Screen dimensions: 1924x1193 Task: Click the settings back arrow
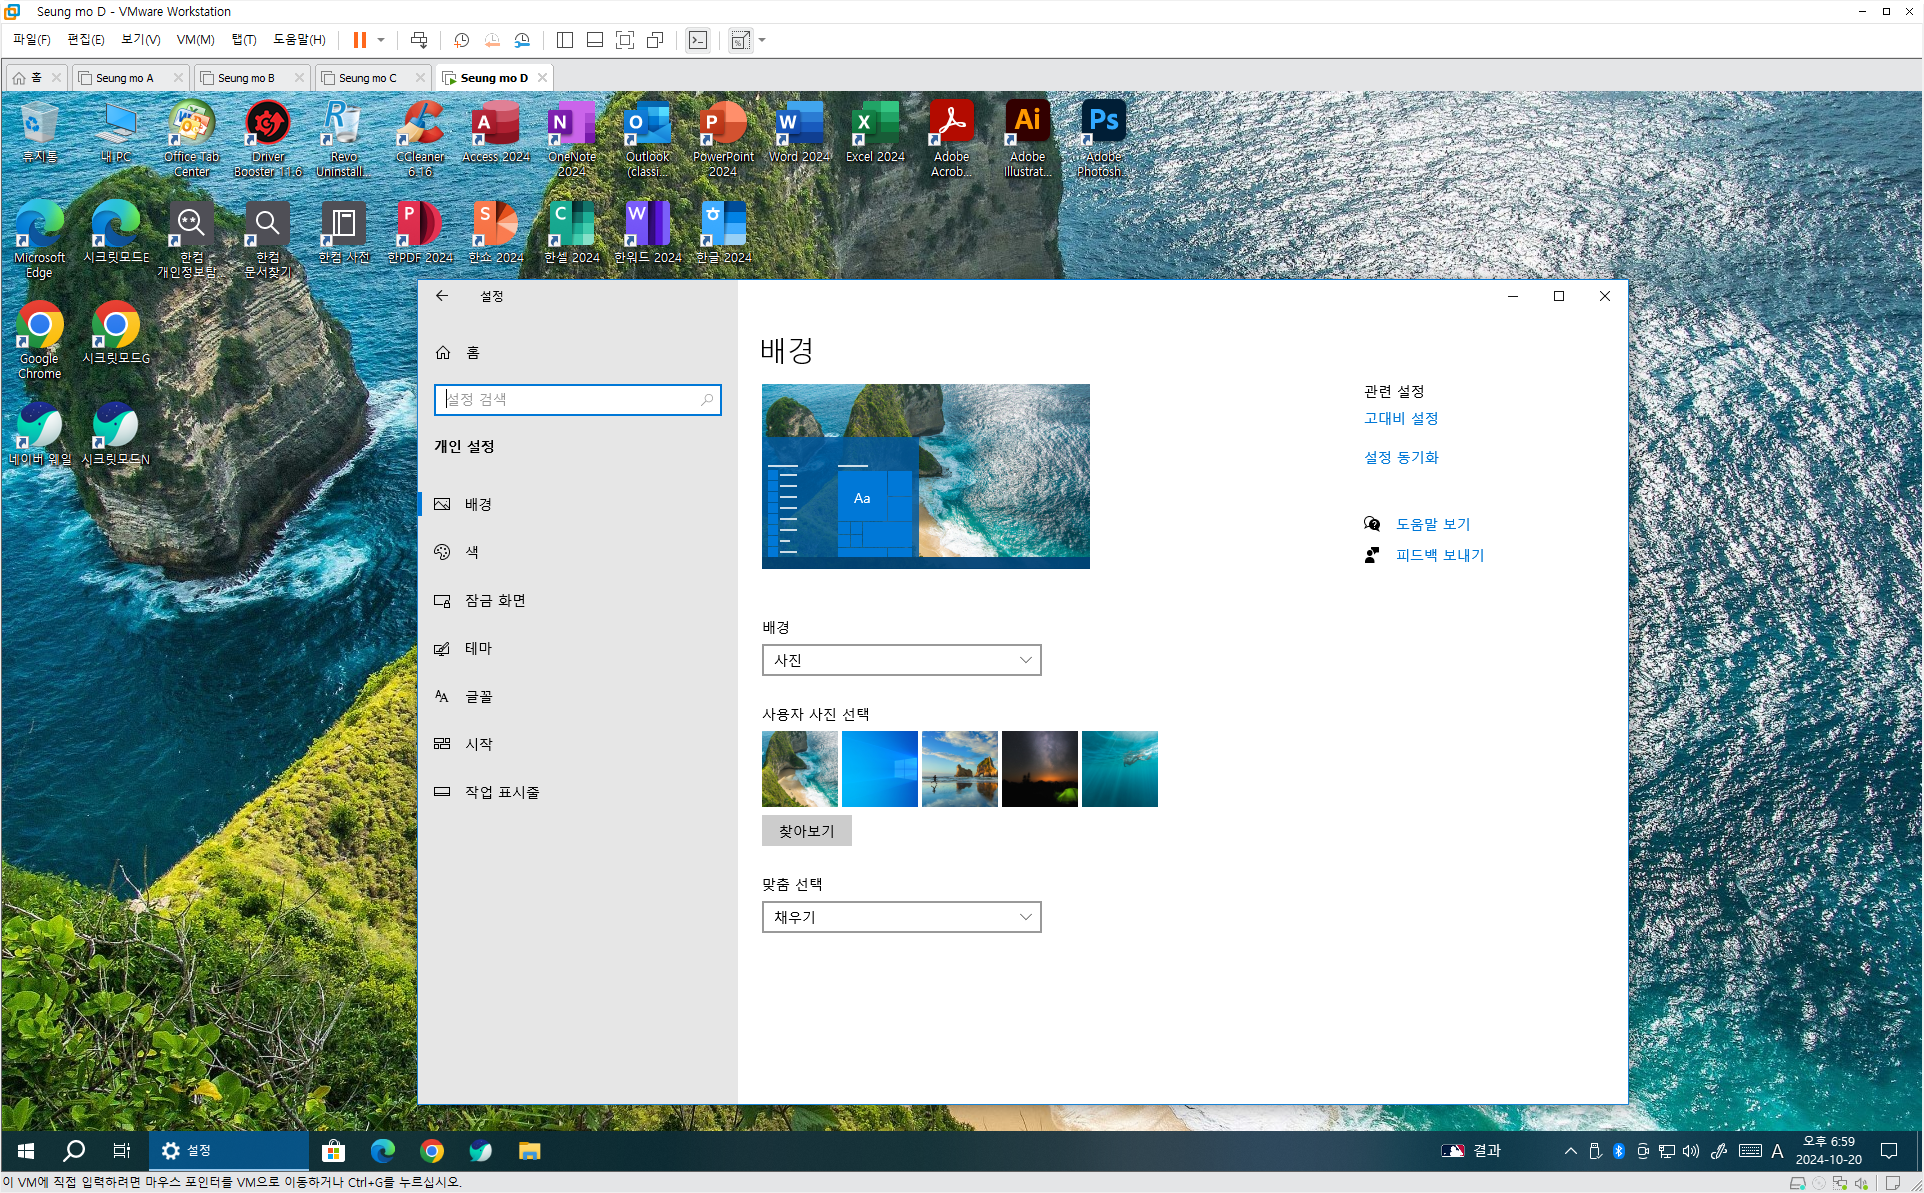tap(442, 296)
